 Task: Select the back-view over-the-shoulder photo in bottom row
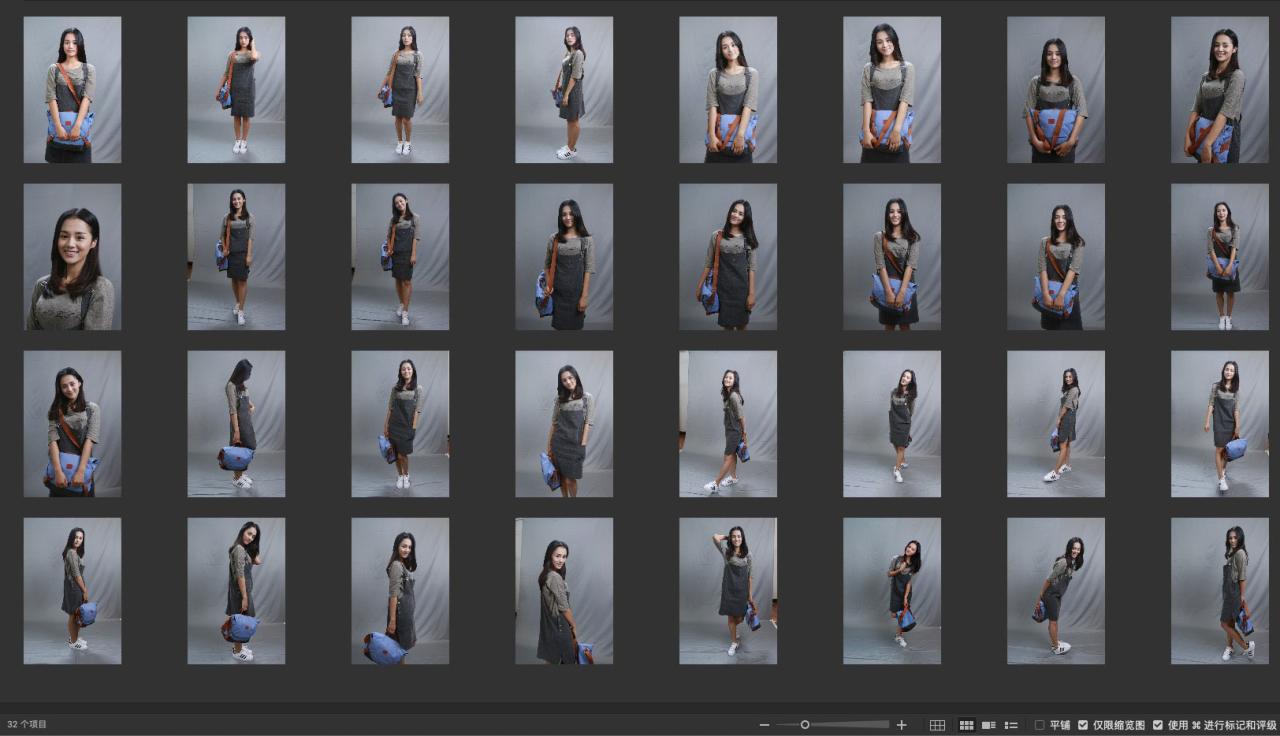click(x=564, y=590)
